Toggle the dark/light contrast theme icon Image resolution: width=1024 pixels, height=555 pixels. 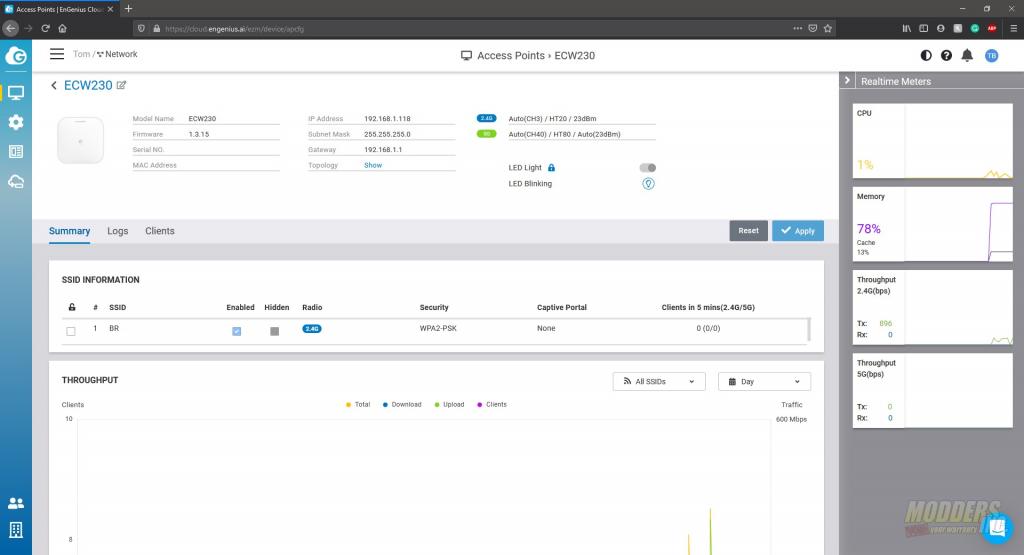(x=926, y=56)
